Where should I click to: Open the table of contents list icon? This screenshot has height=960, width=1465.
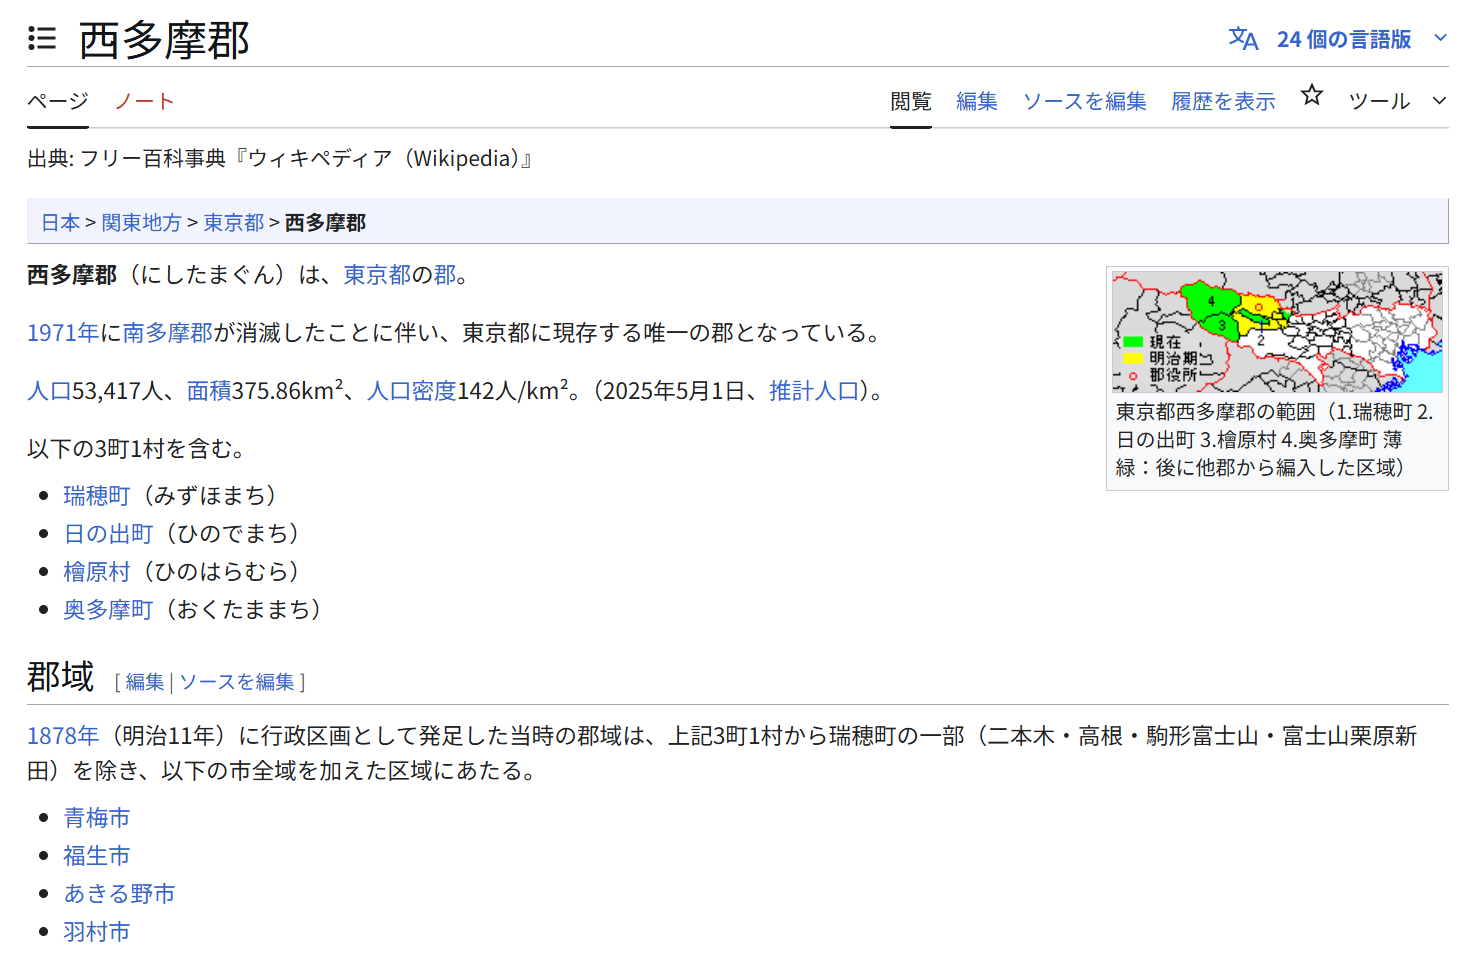pos(42,39)
